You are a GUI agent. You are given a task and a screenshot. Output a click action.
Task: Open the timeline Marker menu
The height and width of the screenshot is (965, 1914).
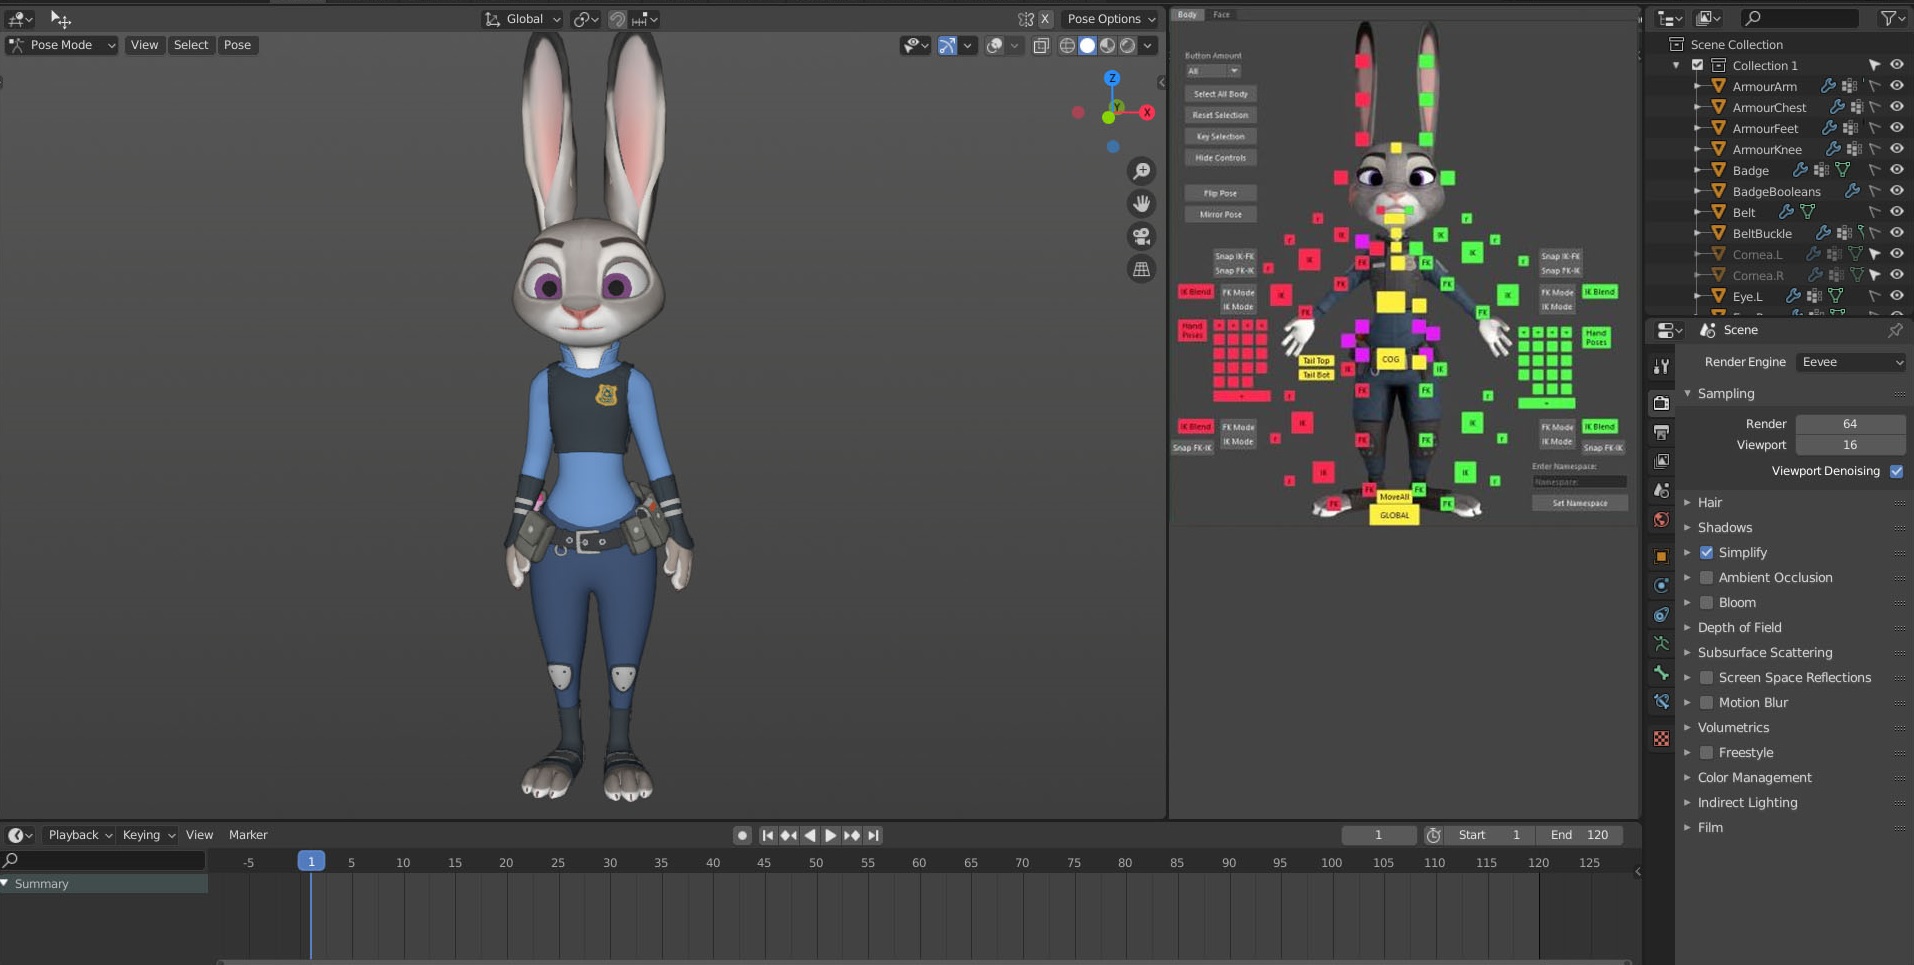point(248,835)
